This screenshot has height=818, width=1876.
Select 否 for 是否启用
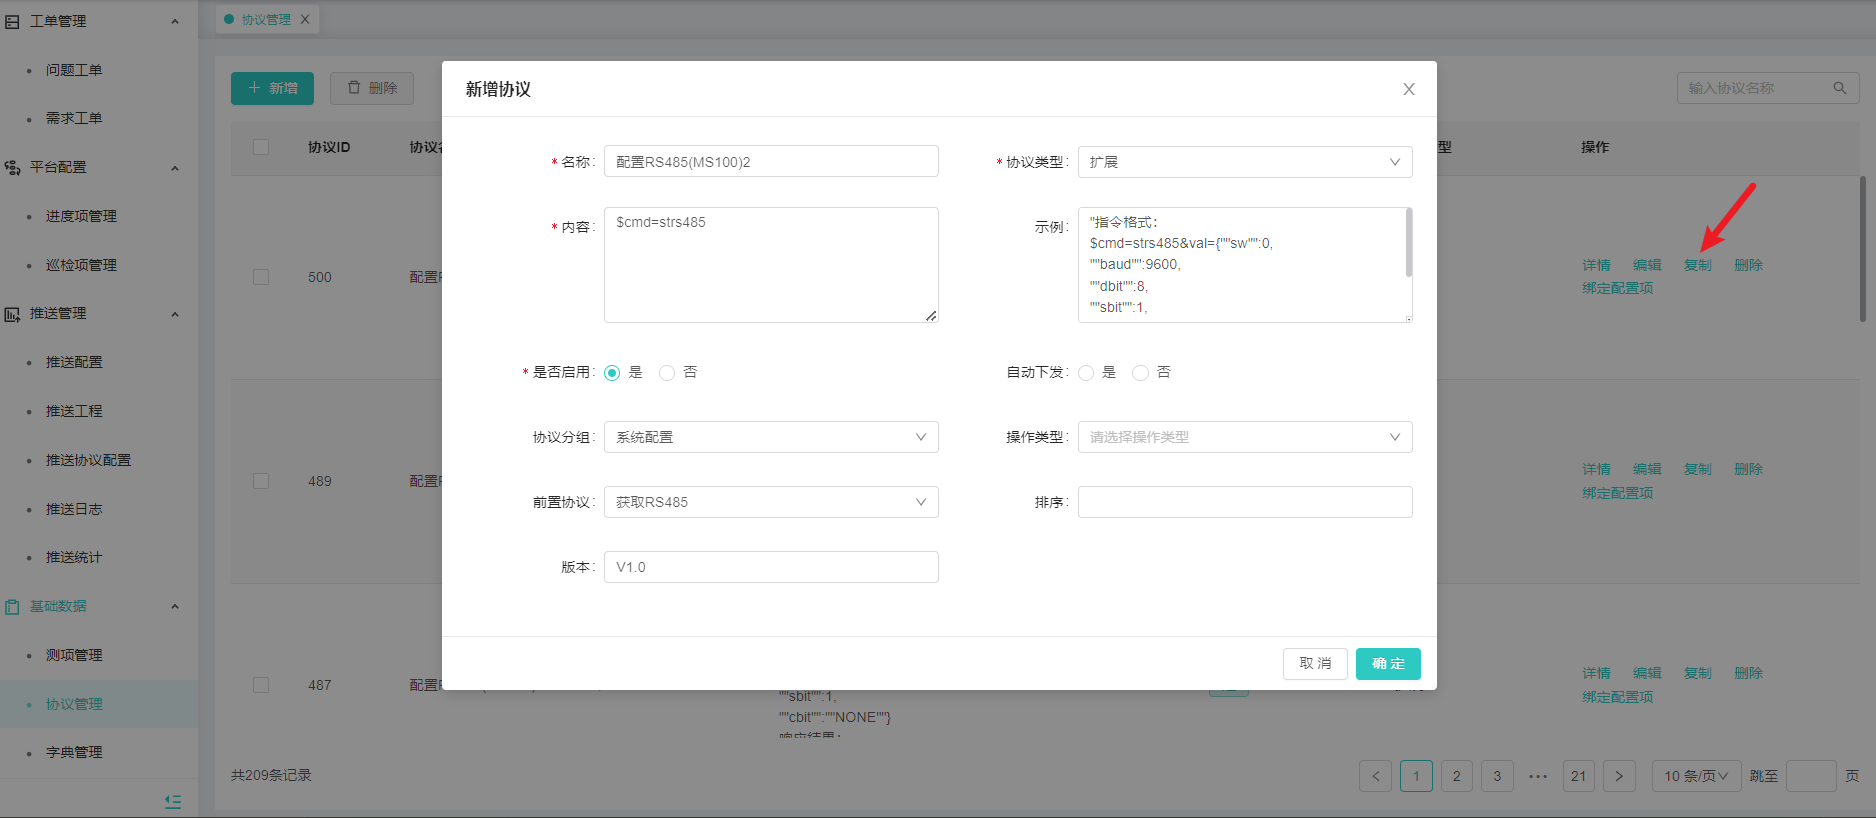coord(667,373)
